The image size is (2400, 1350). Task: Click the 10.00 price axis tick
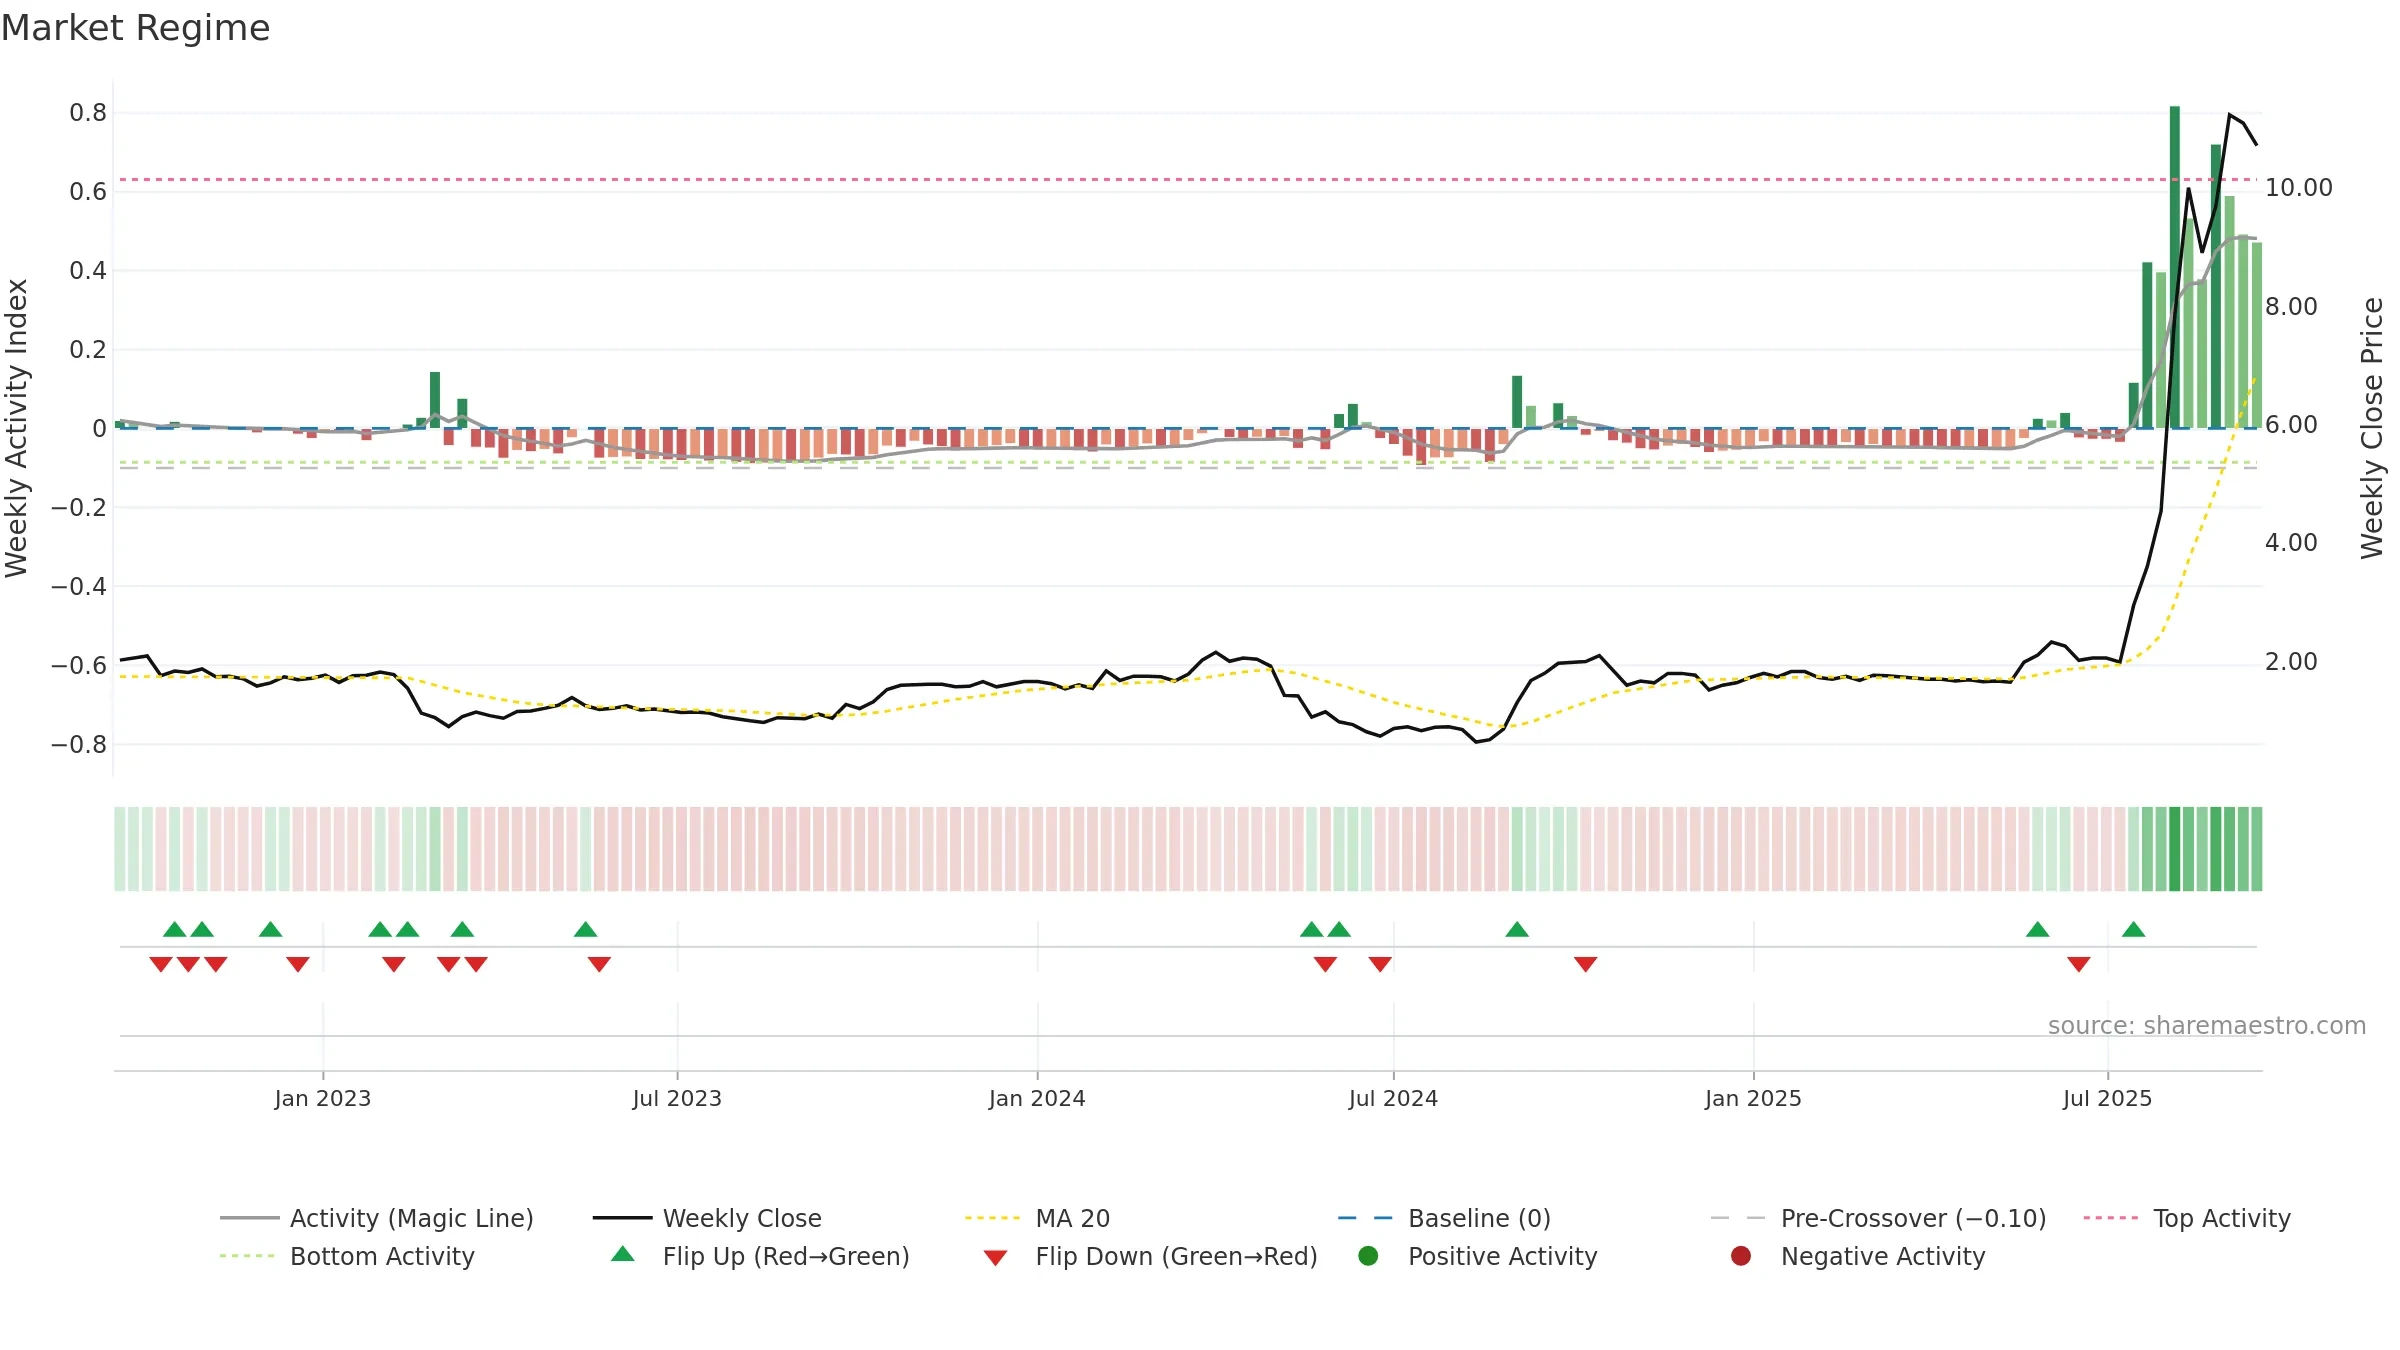click(x=2298, y=187)
